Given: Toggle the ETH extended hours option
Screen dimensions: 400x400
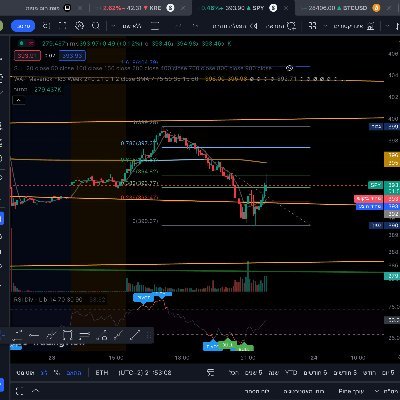Looking at the screenshot, I should [x=102, y=372].
